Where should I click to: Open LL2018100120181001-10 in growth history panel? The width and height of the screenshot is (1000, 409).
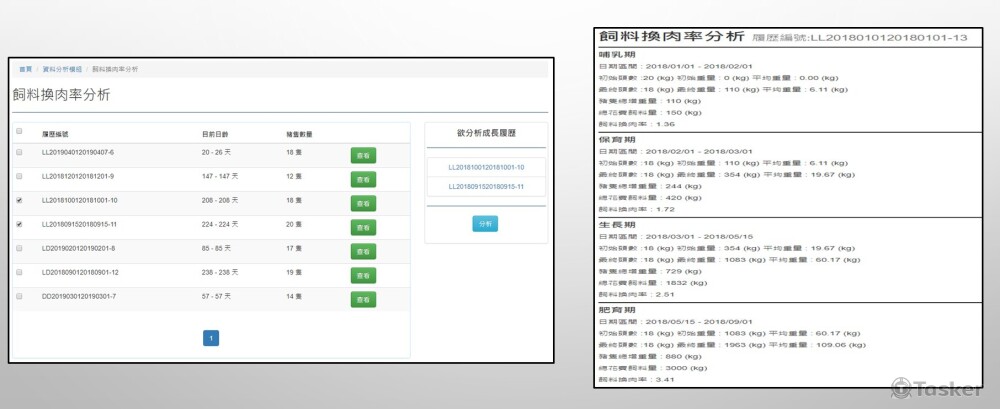[x=485, y=167]
